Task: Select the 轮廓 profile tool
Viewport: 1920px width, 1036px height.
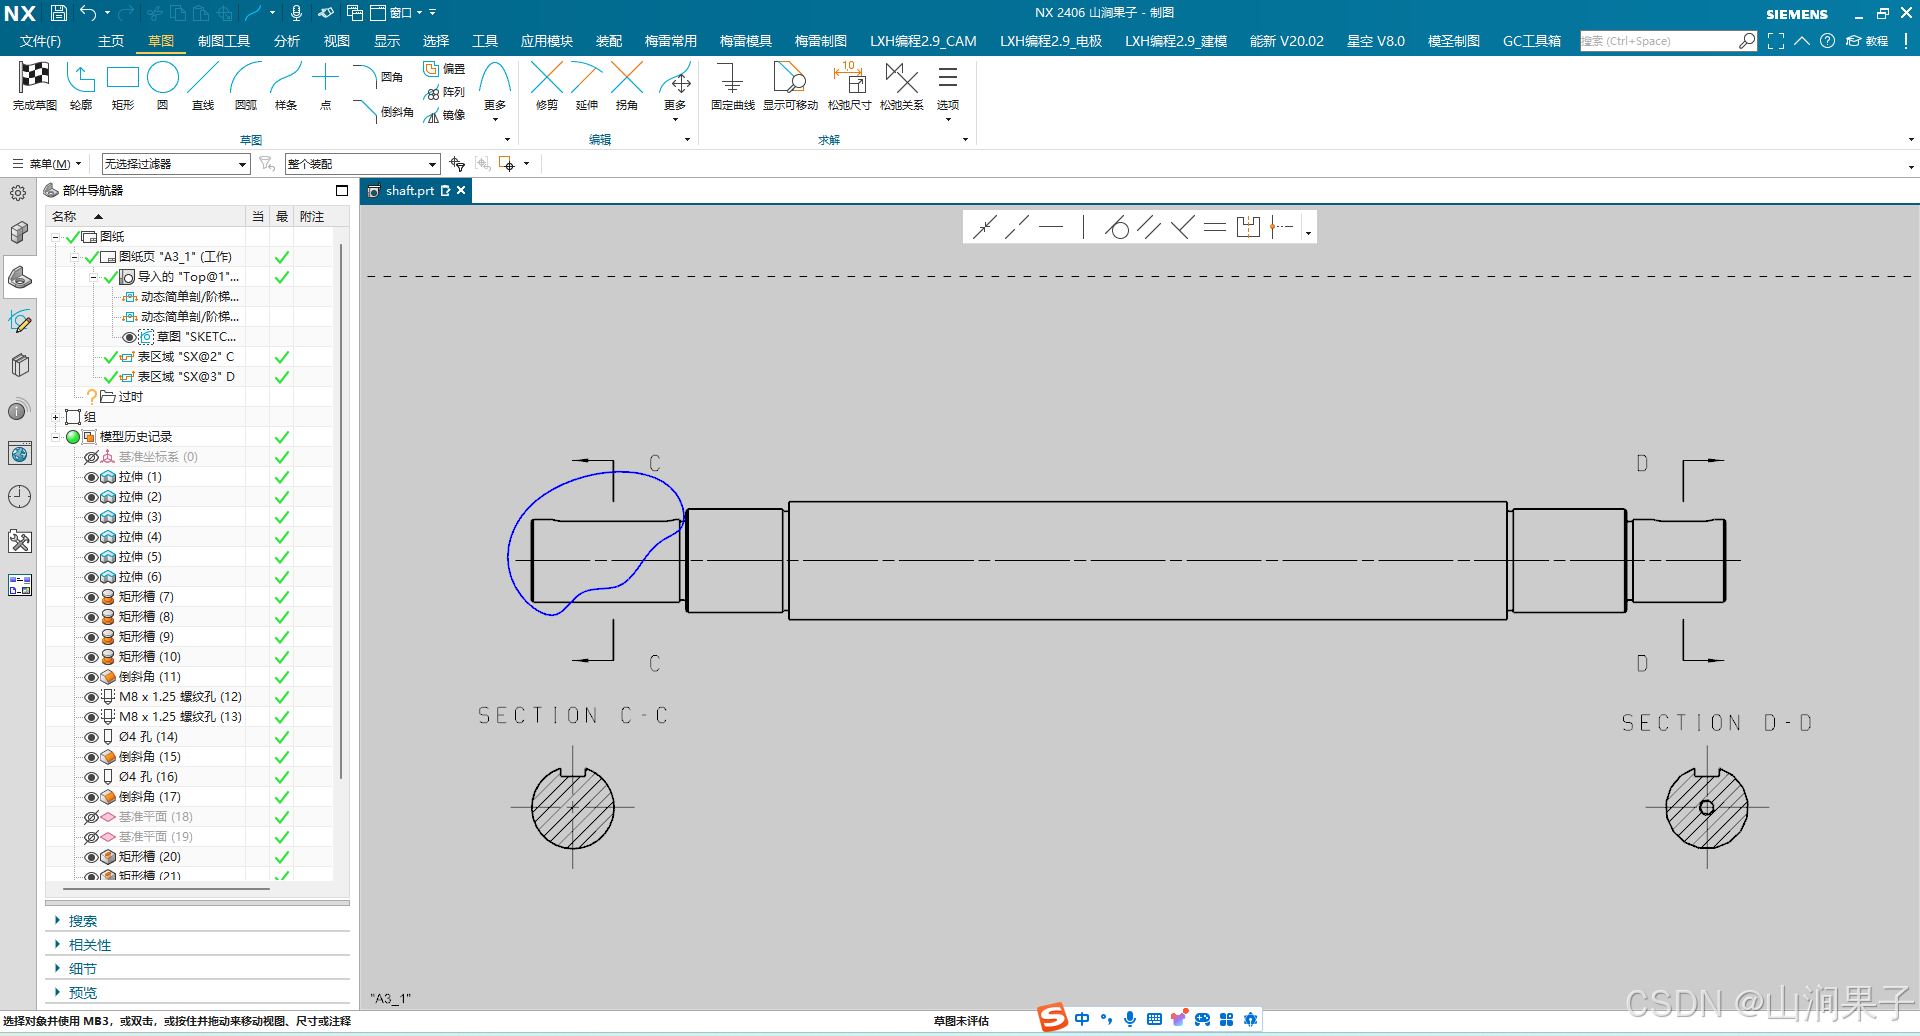Action: [81, 86]
